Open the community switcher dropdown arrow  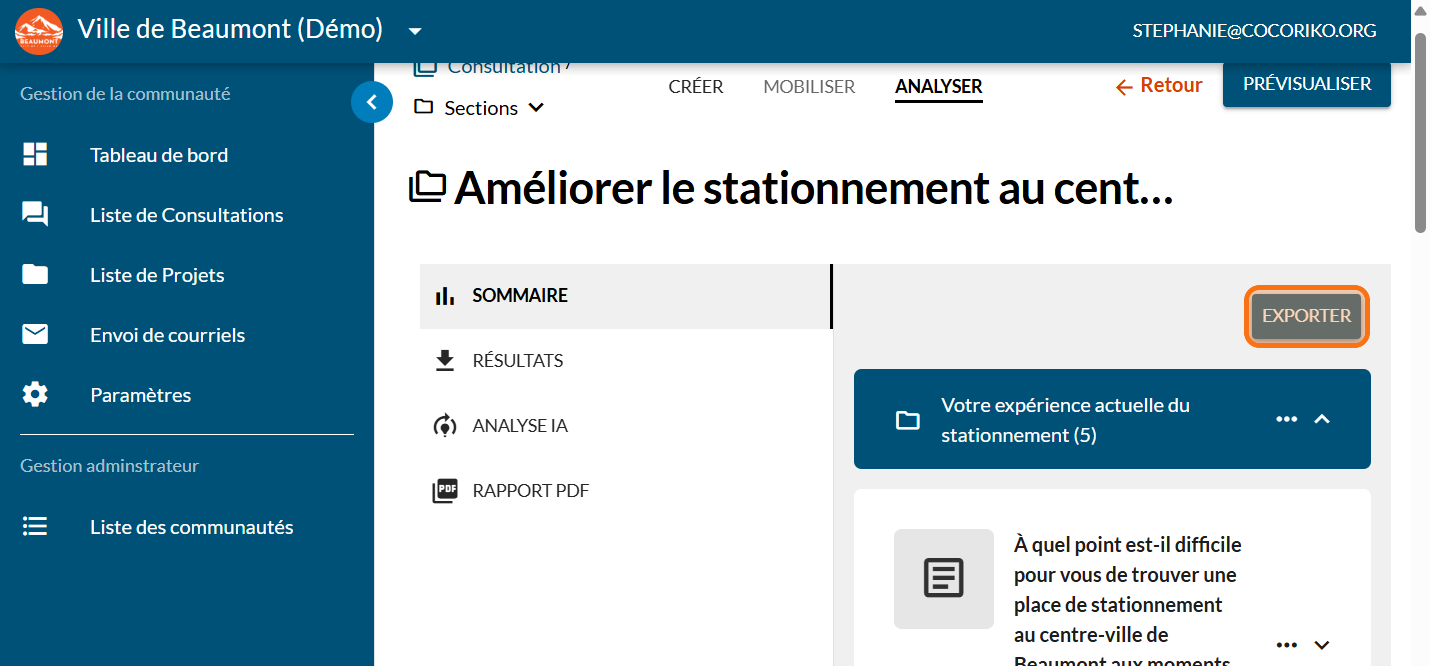[x=415, y=32]
